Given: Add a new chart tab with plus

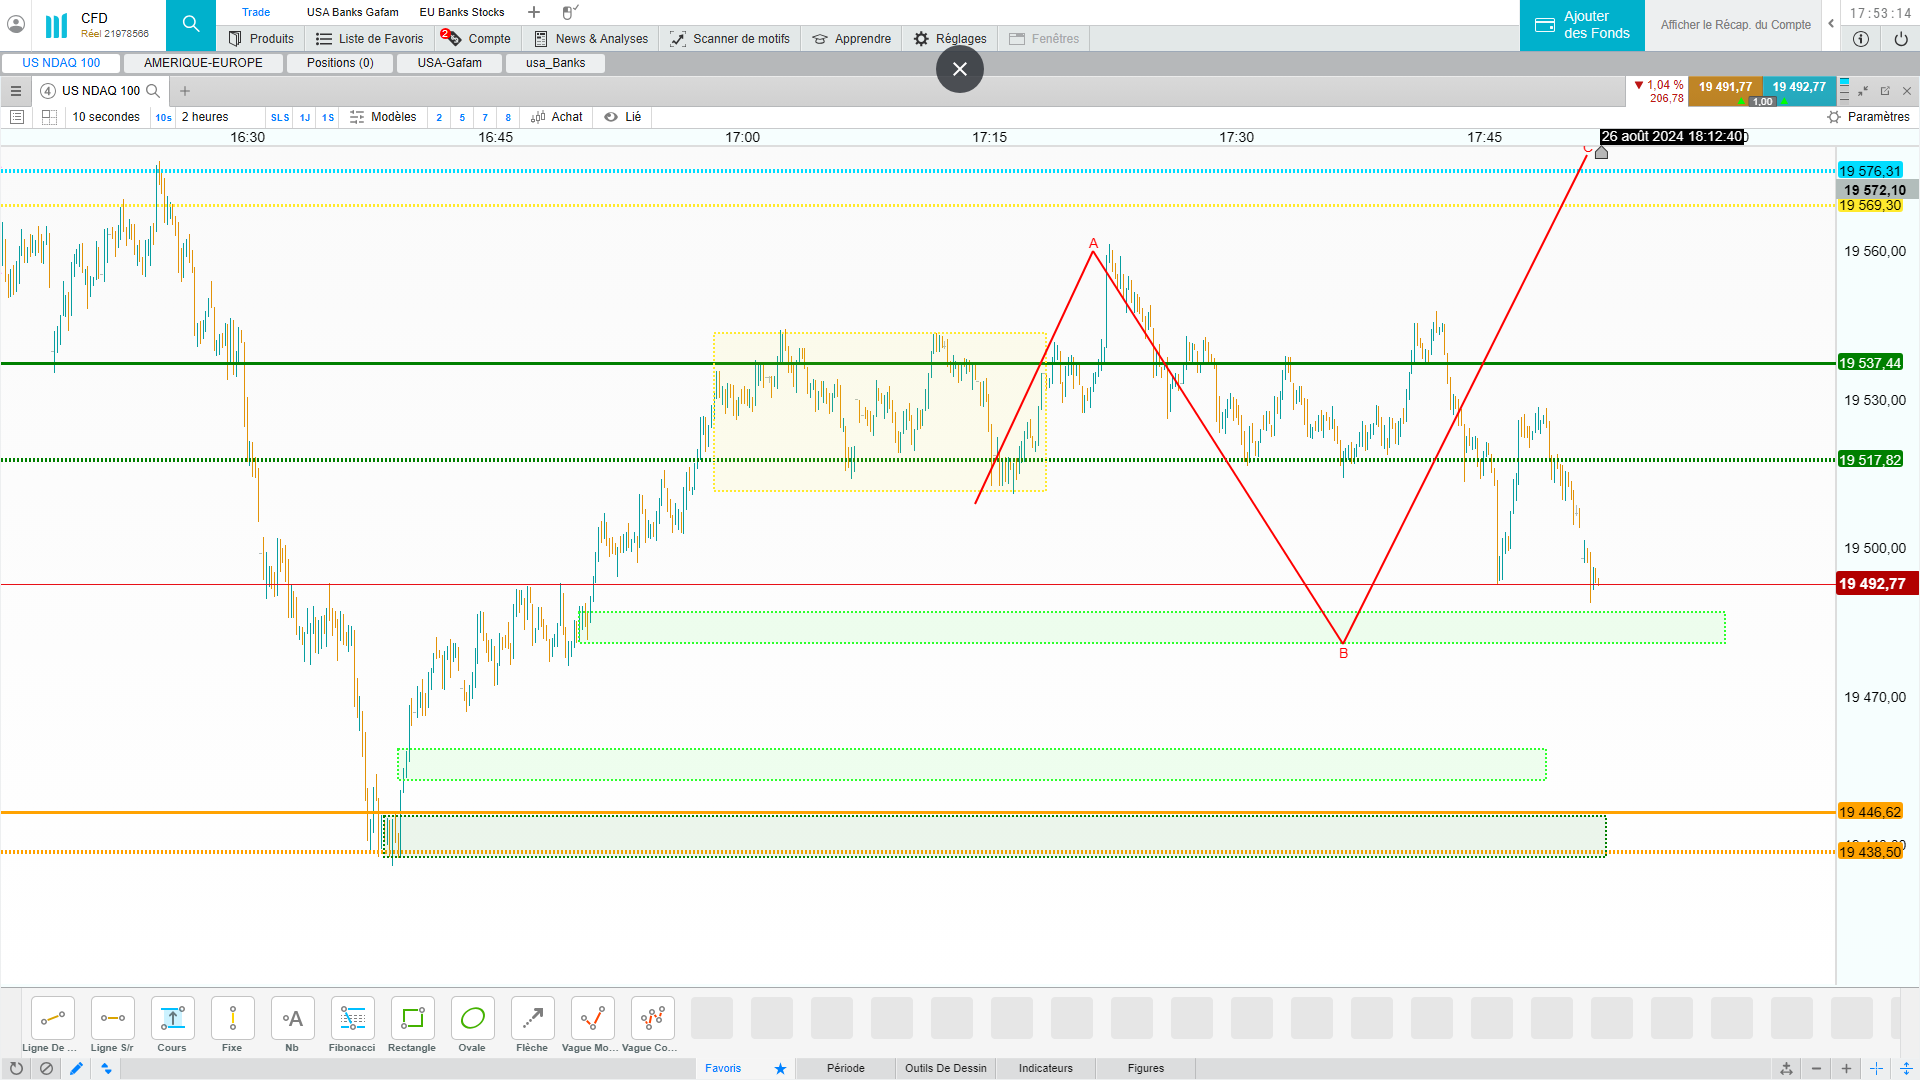Looking at the screenshot, I should [x=185, y=91].
